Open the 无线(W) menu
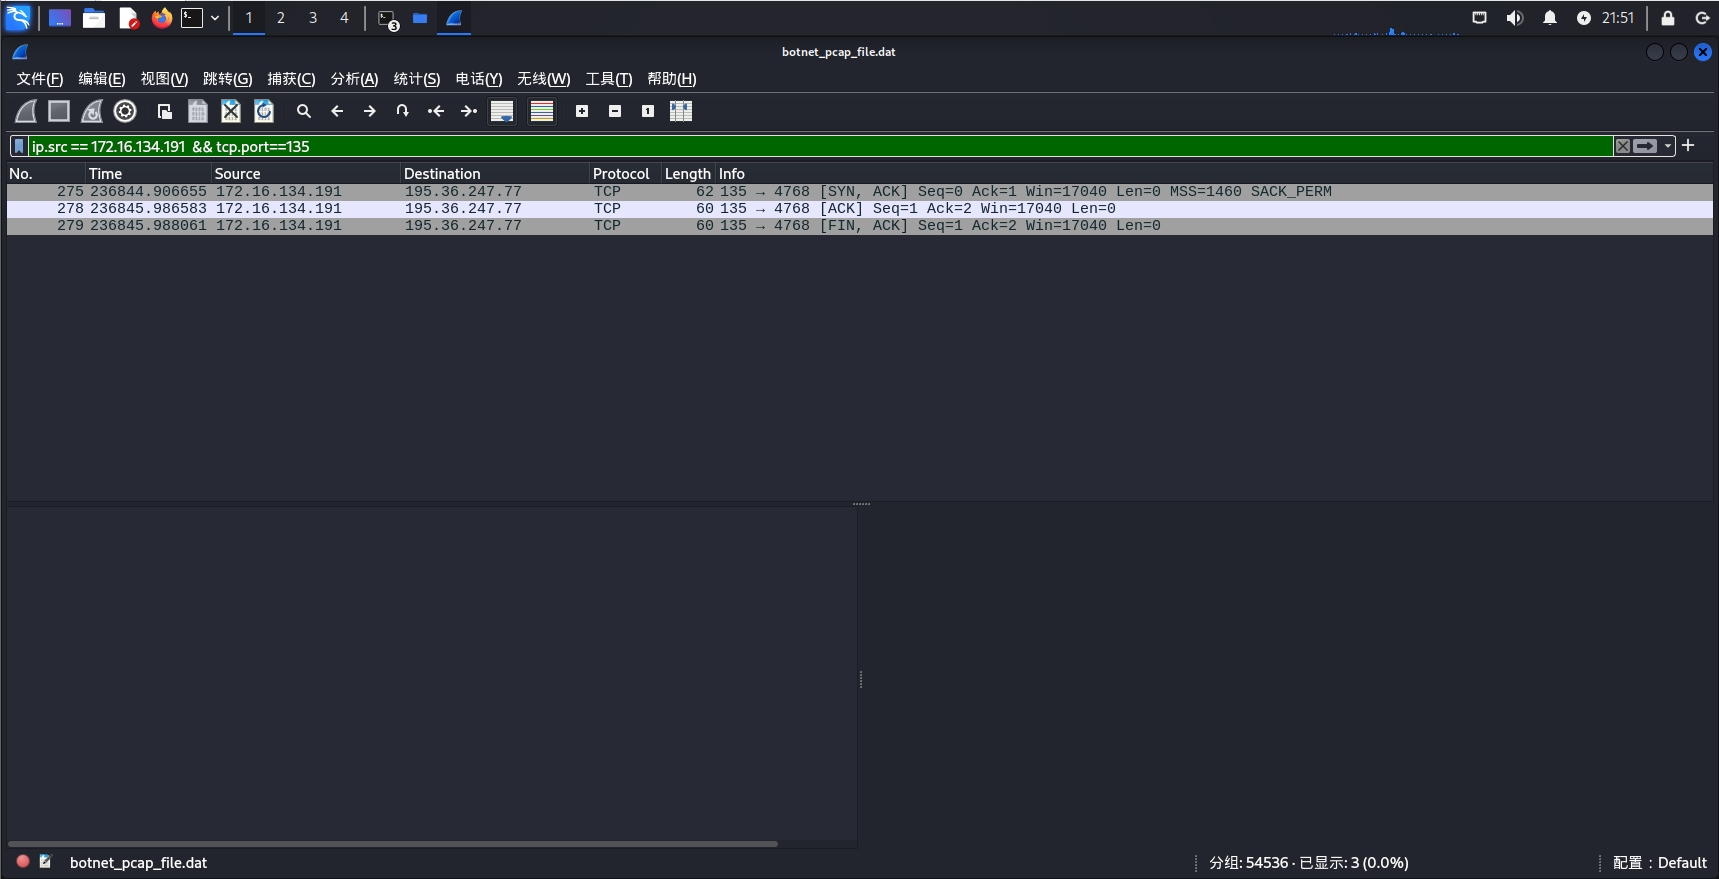This screenshot has width=1719, height=879. point(543,79)
